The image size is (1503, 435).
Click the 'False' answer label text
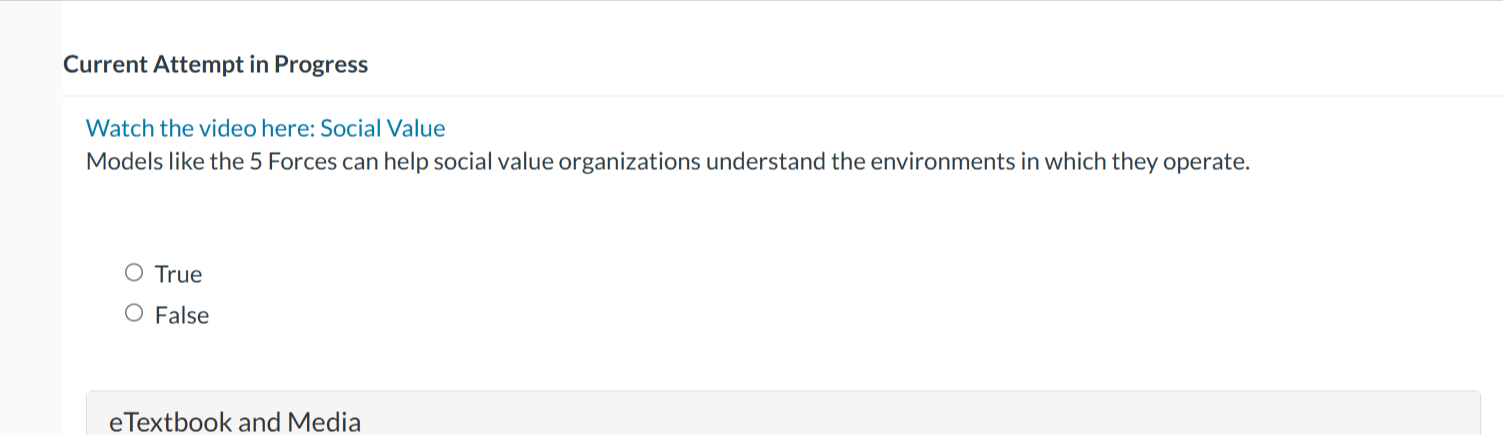click(182, 316)
